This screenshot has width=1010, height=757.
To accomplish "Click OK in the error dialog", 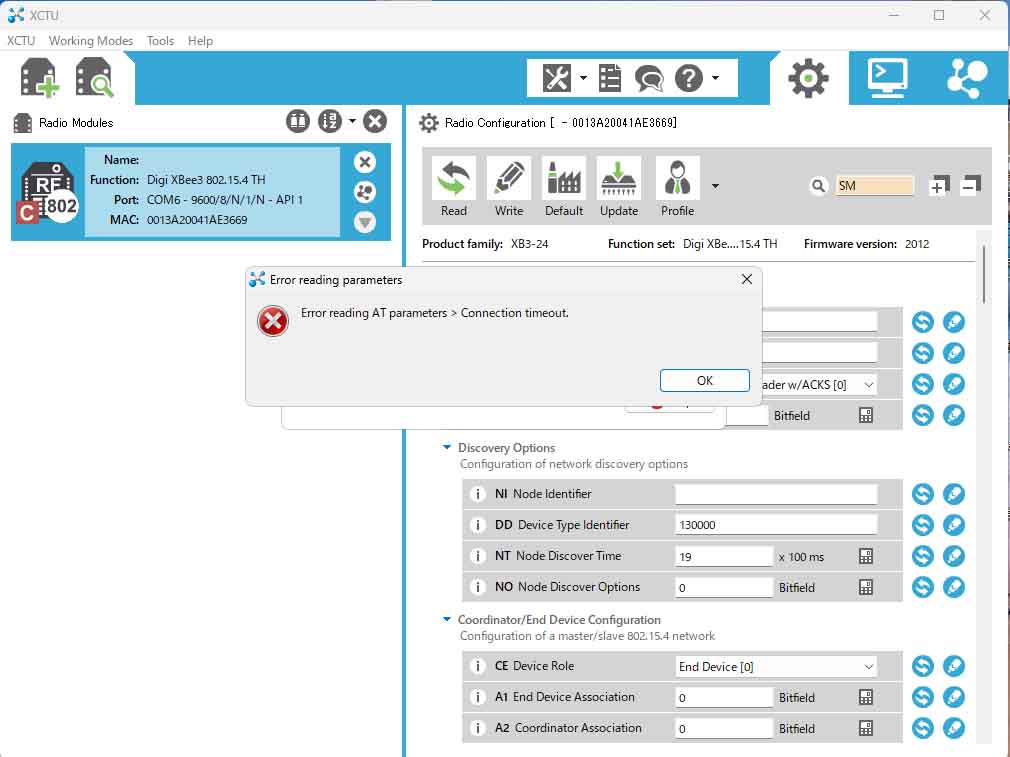I will pos(705,380).
